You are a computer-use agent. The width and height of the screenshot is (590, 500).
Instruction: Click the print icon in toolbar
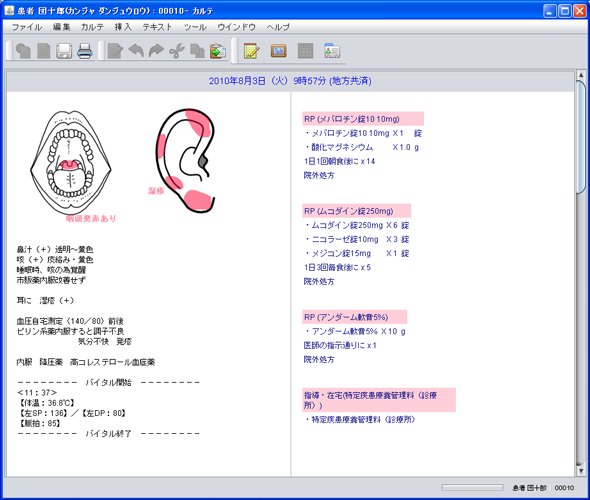coord(85,51)
